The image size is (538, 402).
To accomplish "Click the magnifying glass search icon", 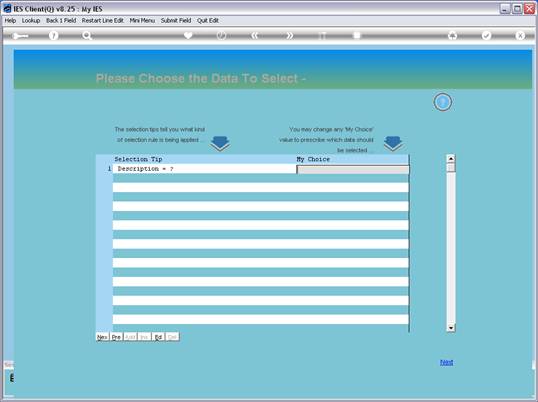I will tap(87, 35).
